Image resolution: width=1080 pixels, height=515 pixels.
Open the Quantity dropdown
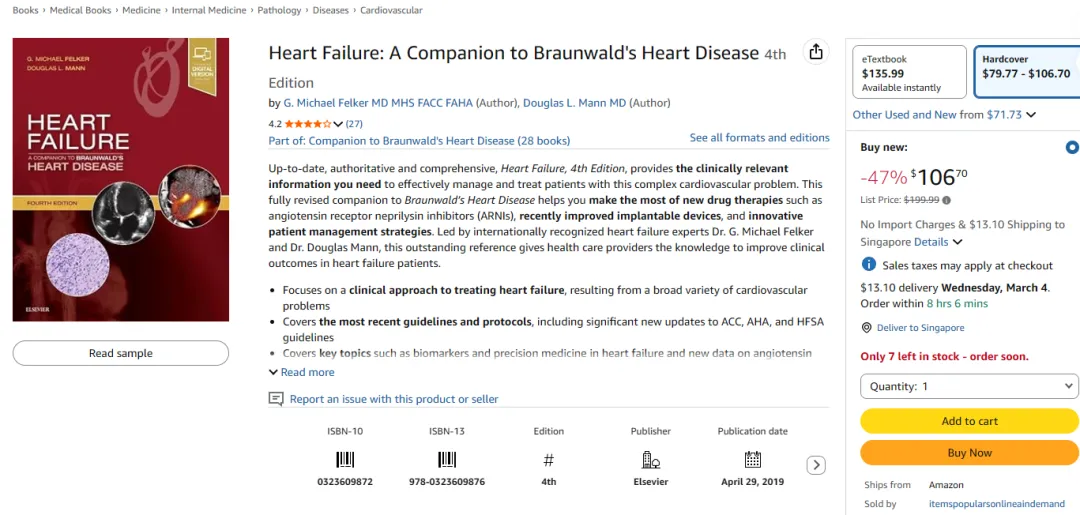[969, 386]
